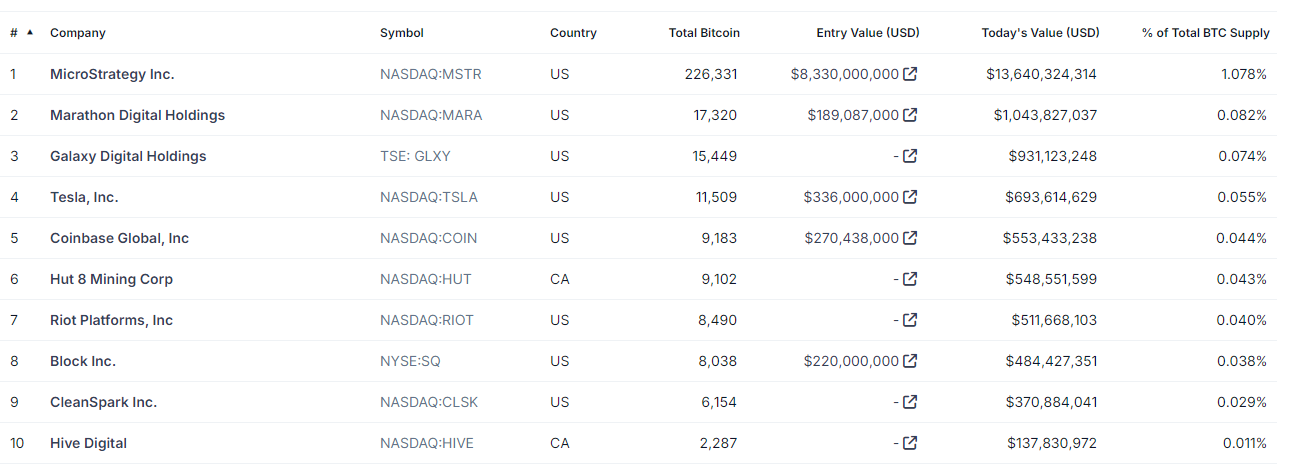Image resolution: width=1291 pixels, height=467 pixels.
Task: Sort by Today's Value (USD) header
Action: 1040,33
